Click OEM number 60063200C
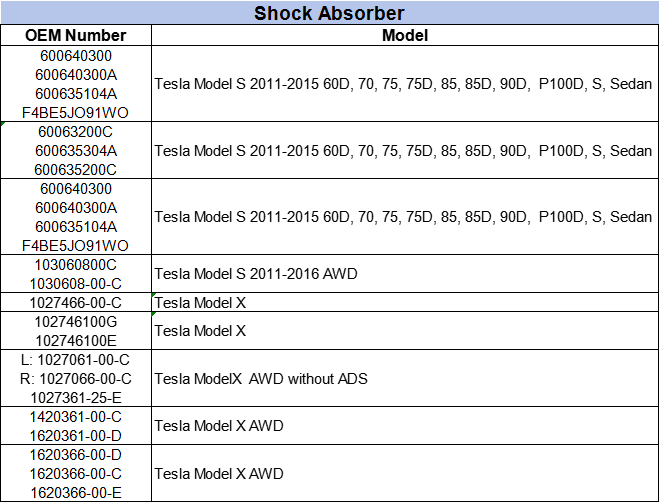 75,132
